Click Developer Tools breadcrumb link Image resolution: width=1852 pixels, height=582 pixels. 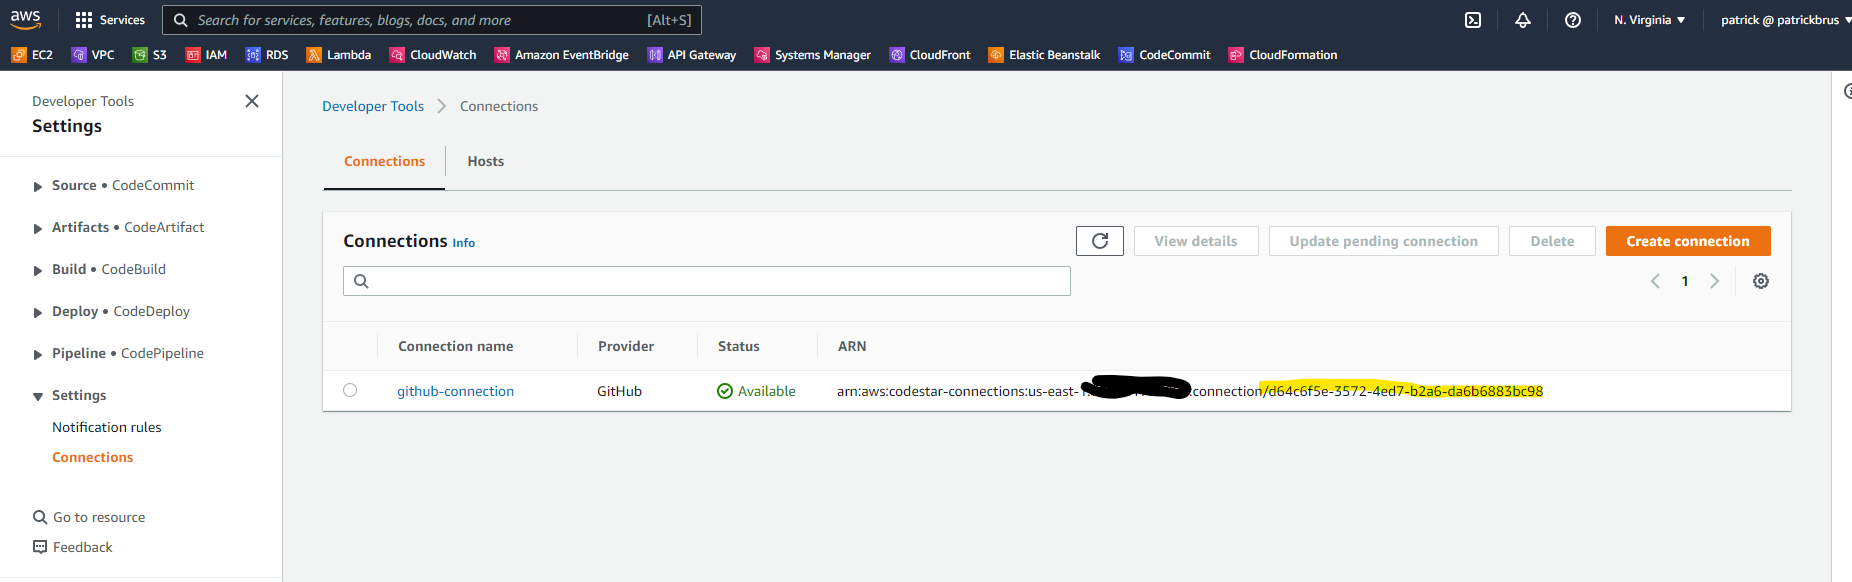(373, 106)
